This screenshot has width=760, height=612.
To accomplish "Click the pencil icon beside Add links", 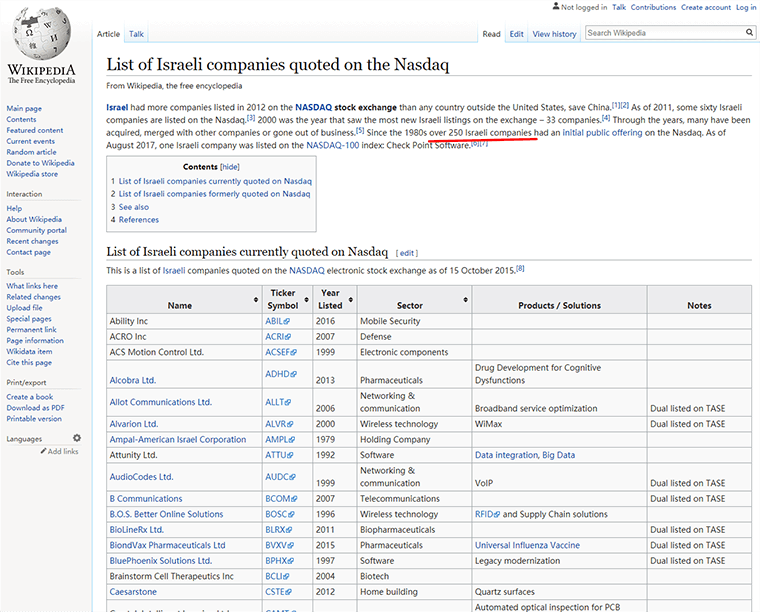I will [43, 451].
